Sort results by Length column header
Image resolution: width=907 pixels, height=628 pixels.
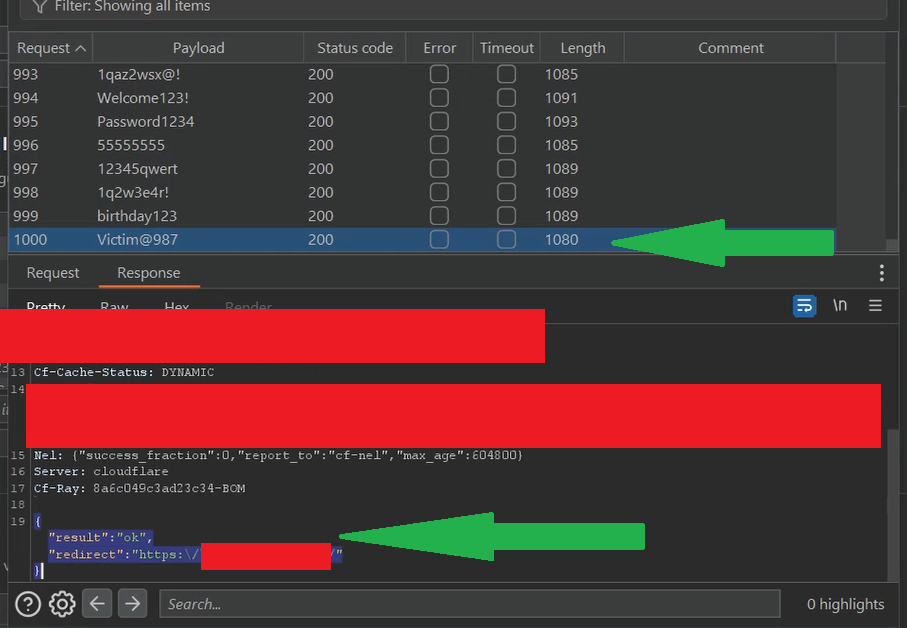pyautogui.click(x=582, y=48)
